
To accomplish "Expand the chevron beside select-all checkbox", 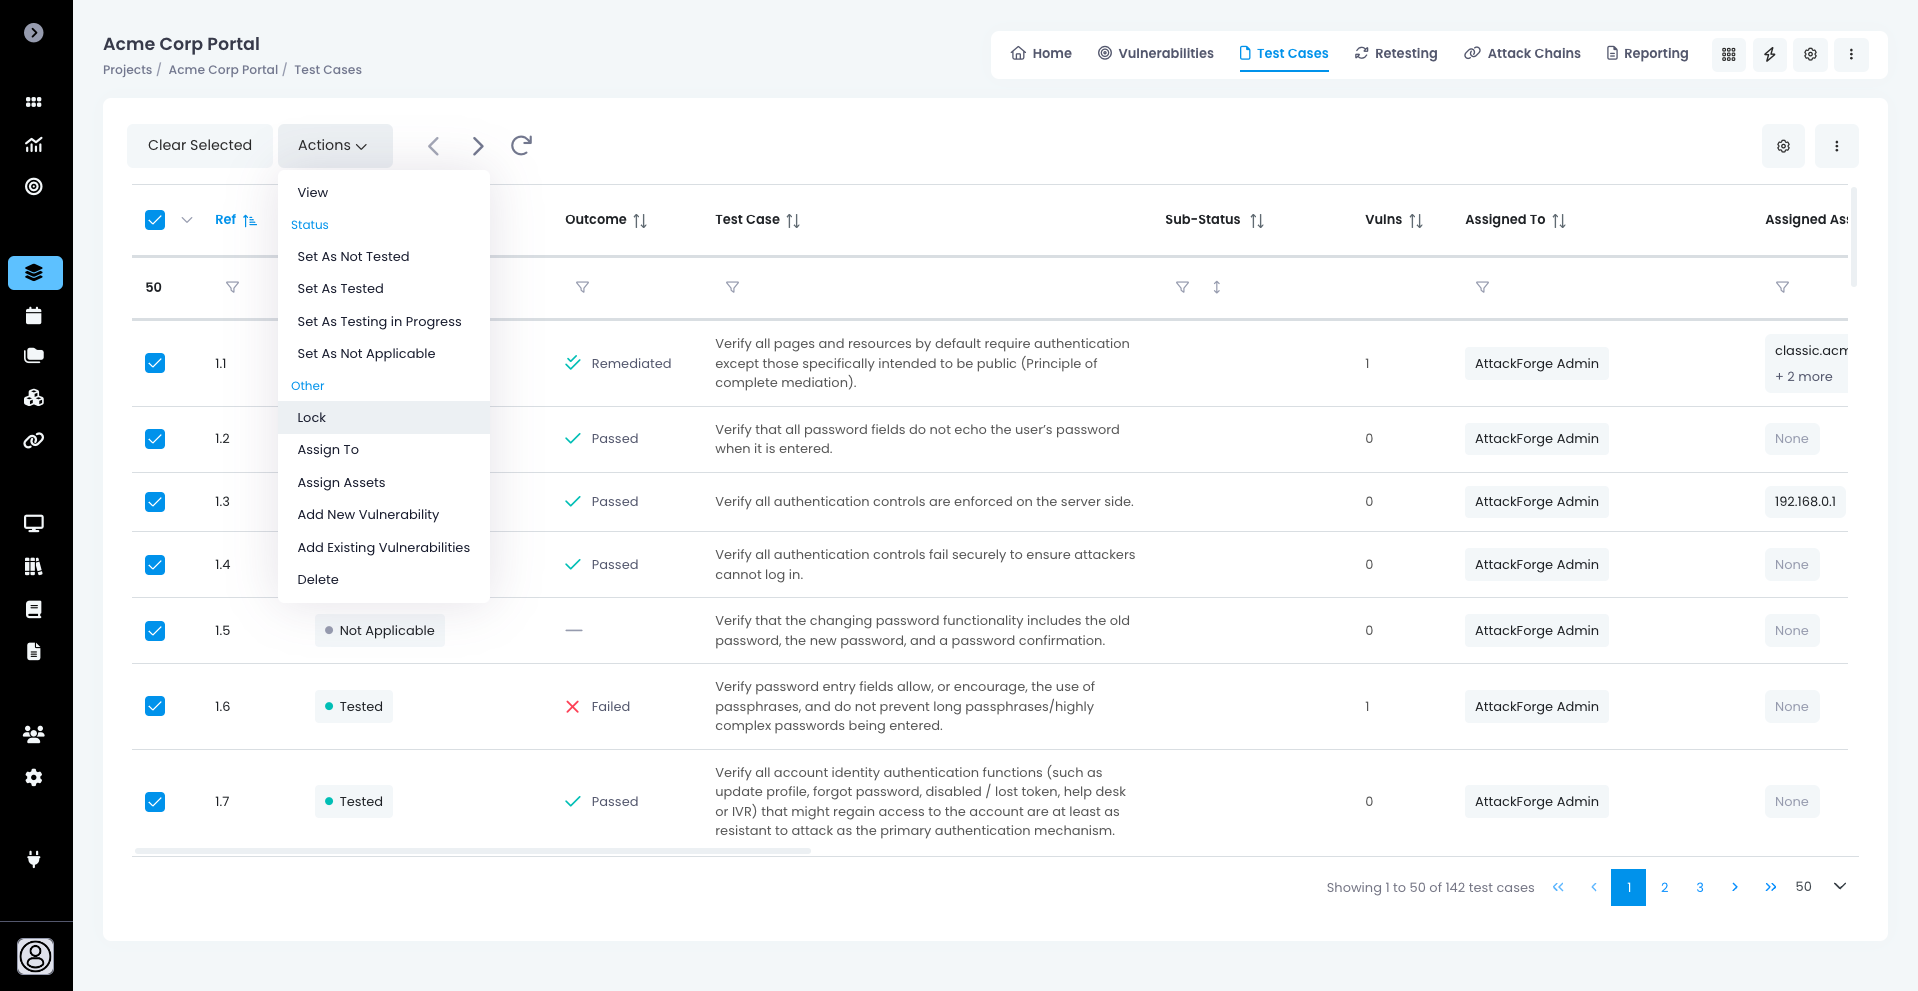I will (x=187, y=220).
